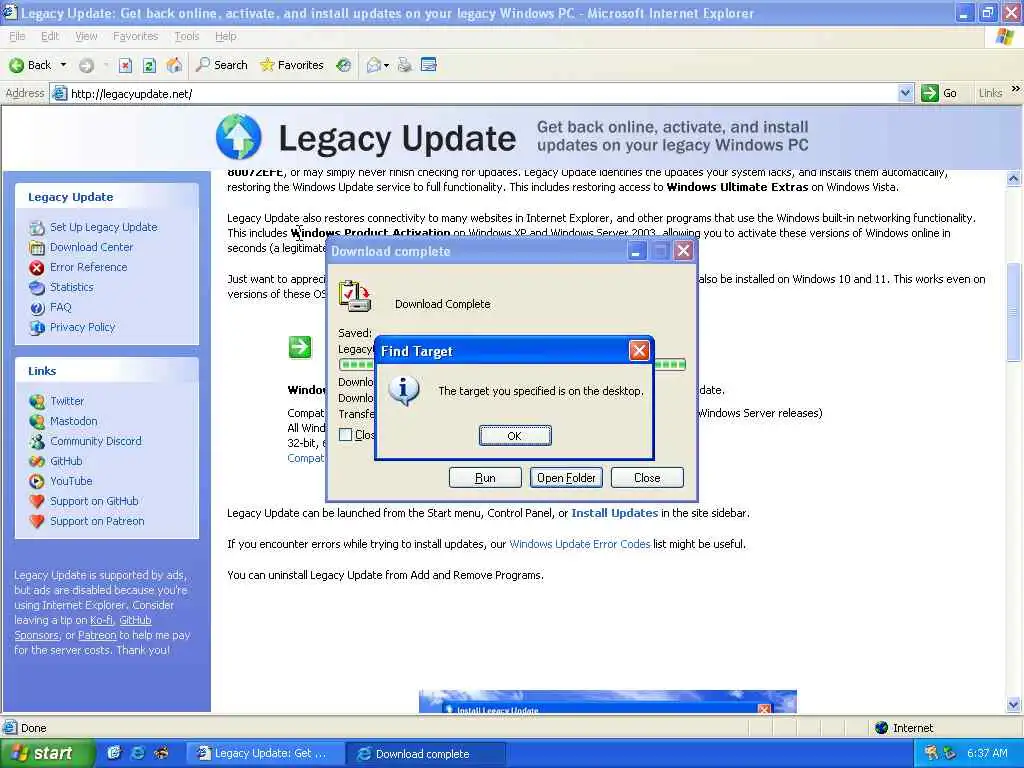The height and width of the screenshot is (768, 1024).
Task: Click the Download Complete clipboard icon
Action: pos(355,296)
